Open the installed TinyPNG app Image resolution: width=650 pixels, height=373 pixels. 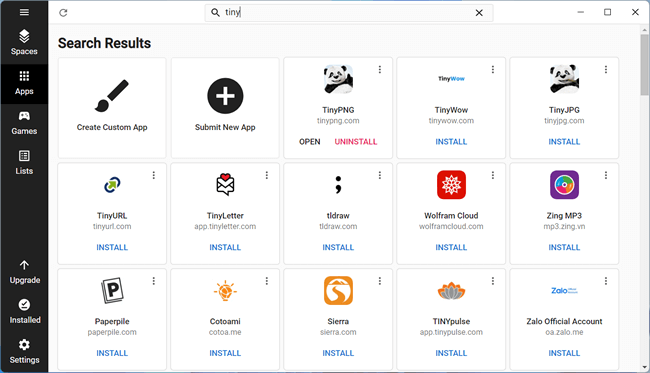pos(310,142)
